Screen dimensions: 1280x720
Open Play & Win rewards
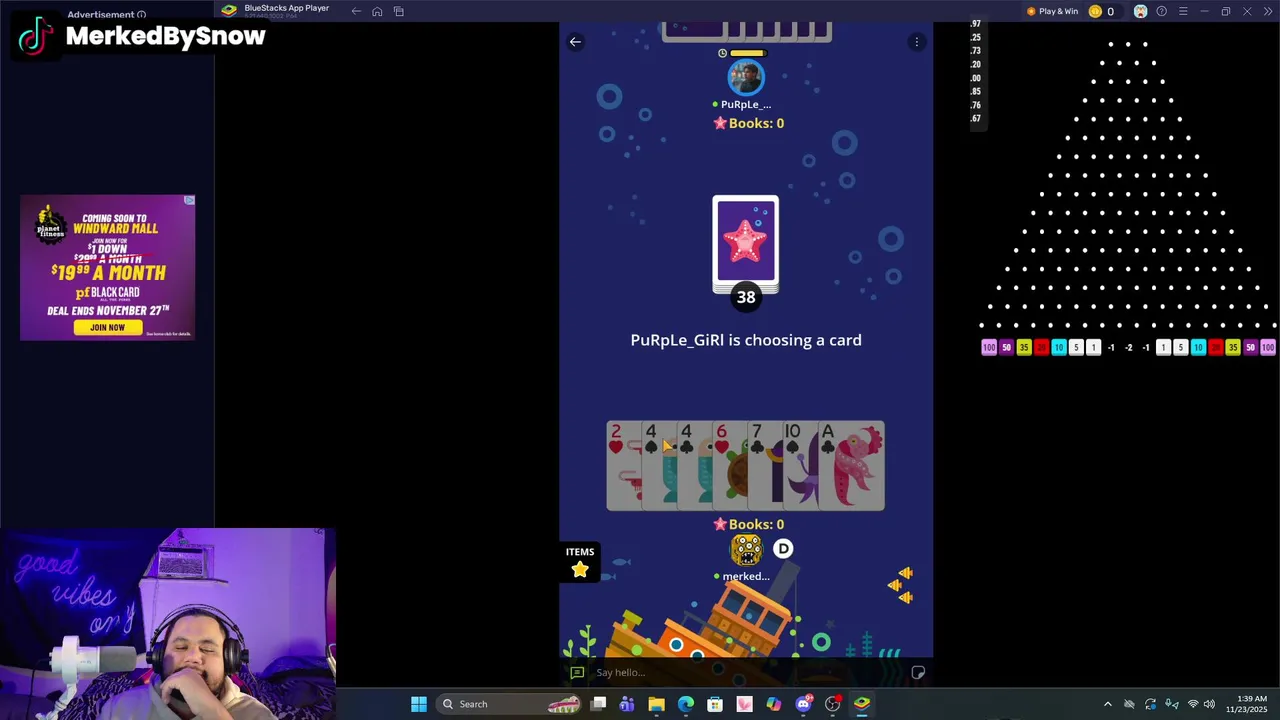tap(1052, 11)
